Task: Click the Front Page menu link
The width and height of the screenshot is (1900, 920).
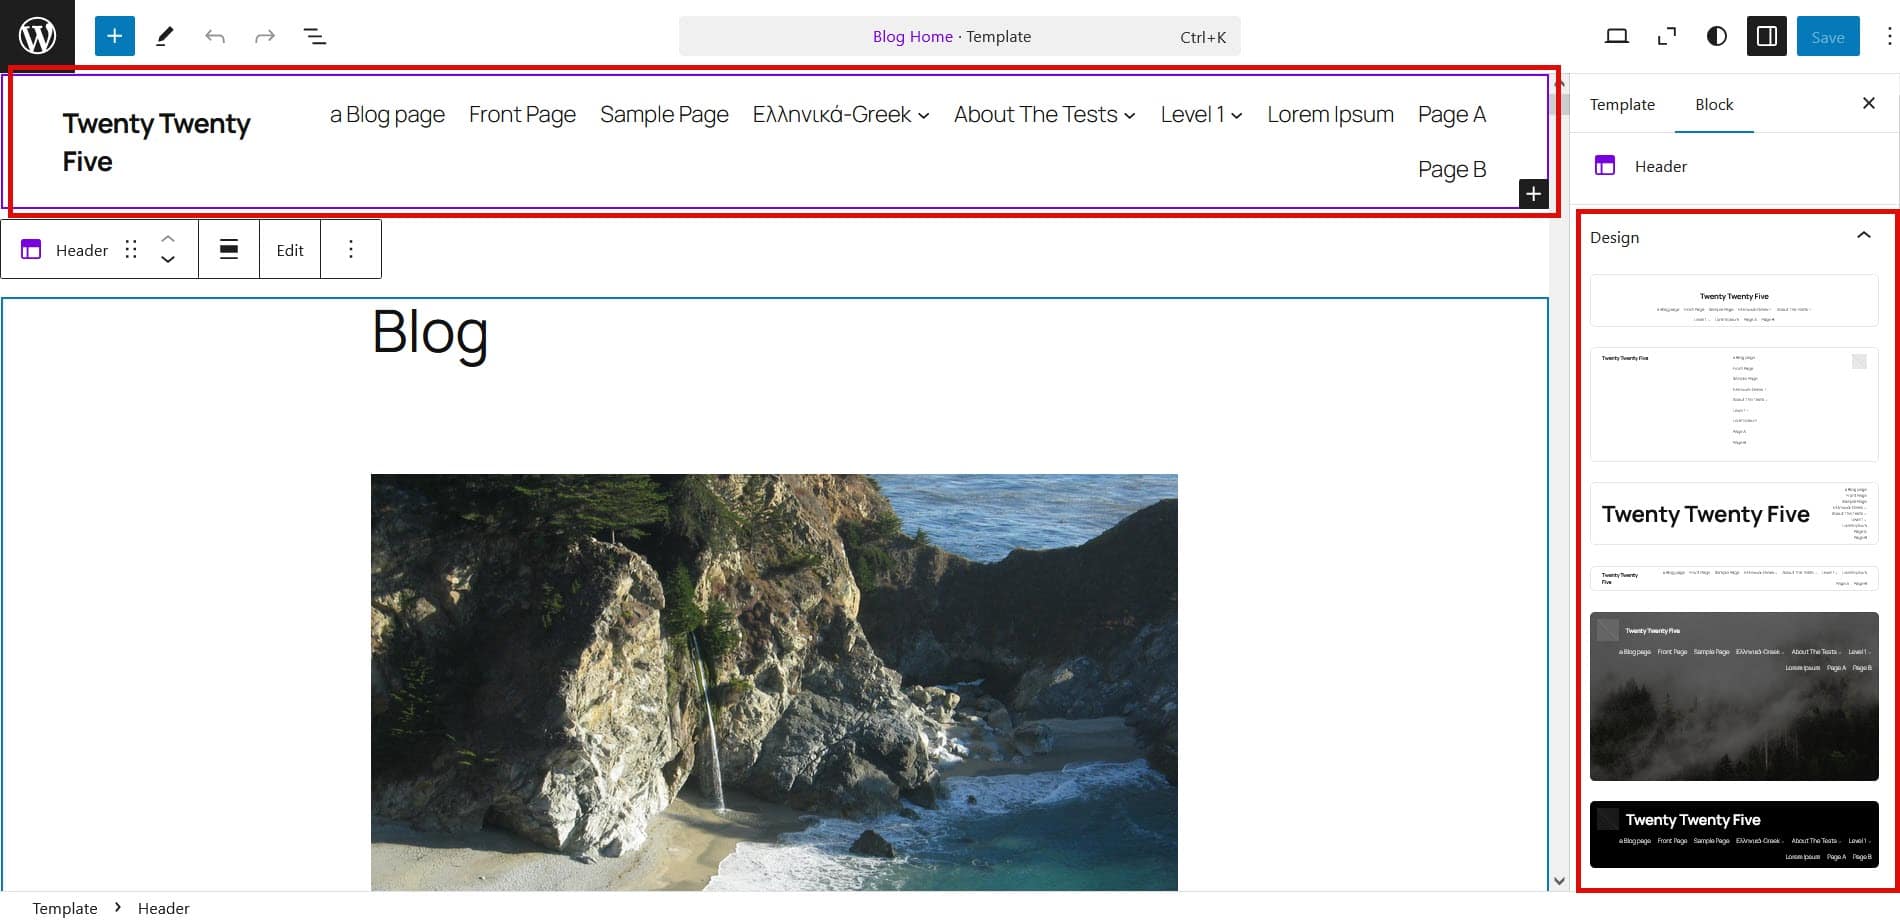Action: [522, 115]
